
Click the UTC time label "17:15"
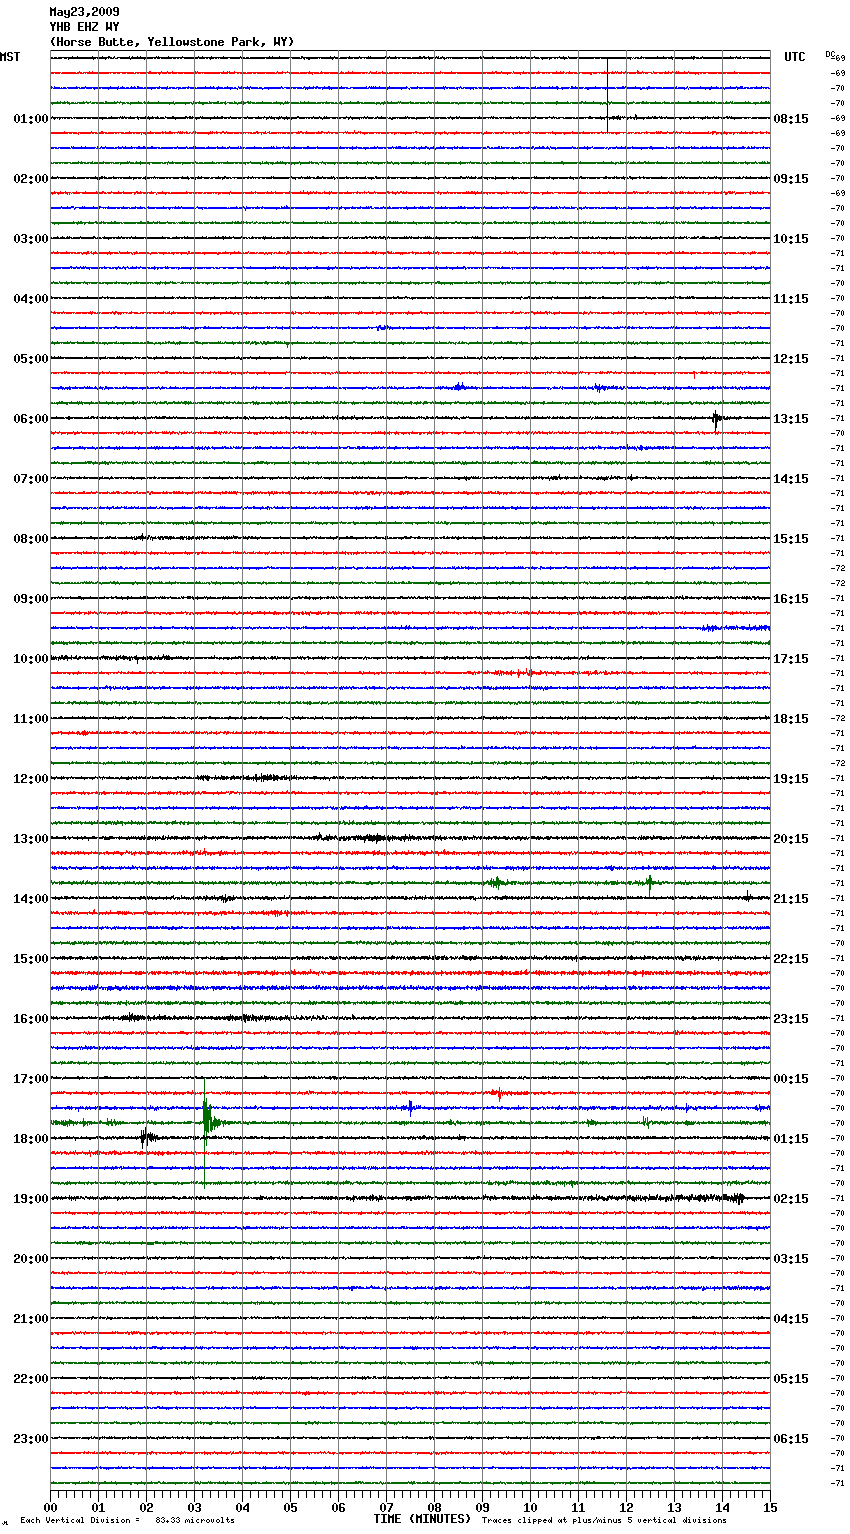pyautogui.click(x=791, y=659)
